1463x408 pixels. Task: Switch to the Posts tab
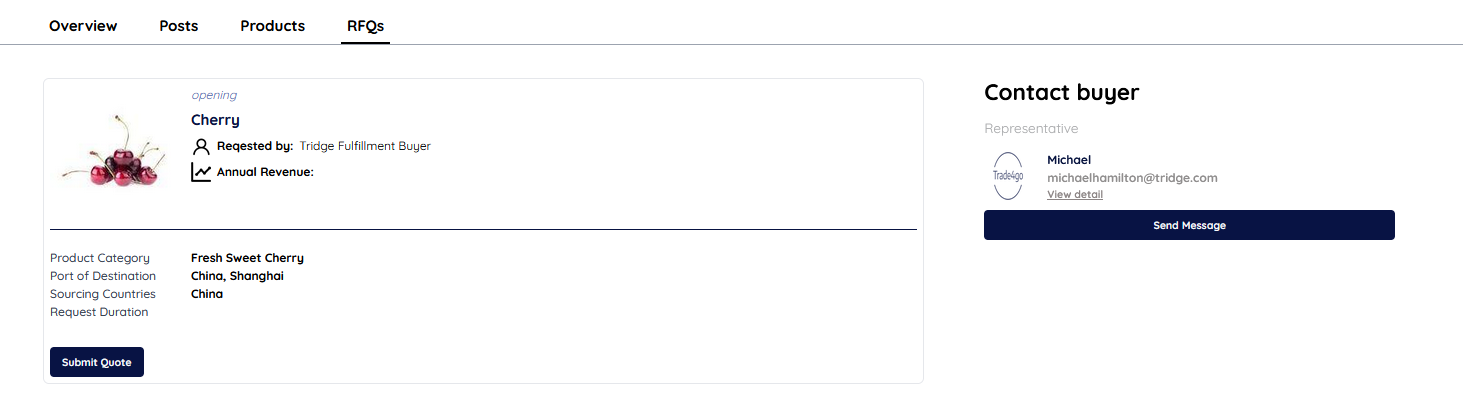(179, 26)
